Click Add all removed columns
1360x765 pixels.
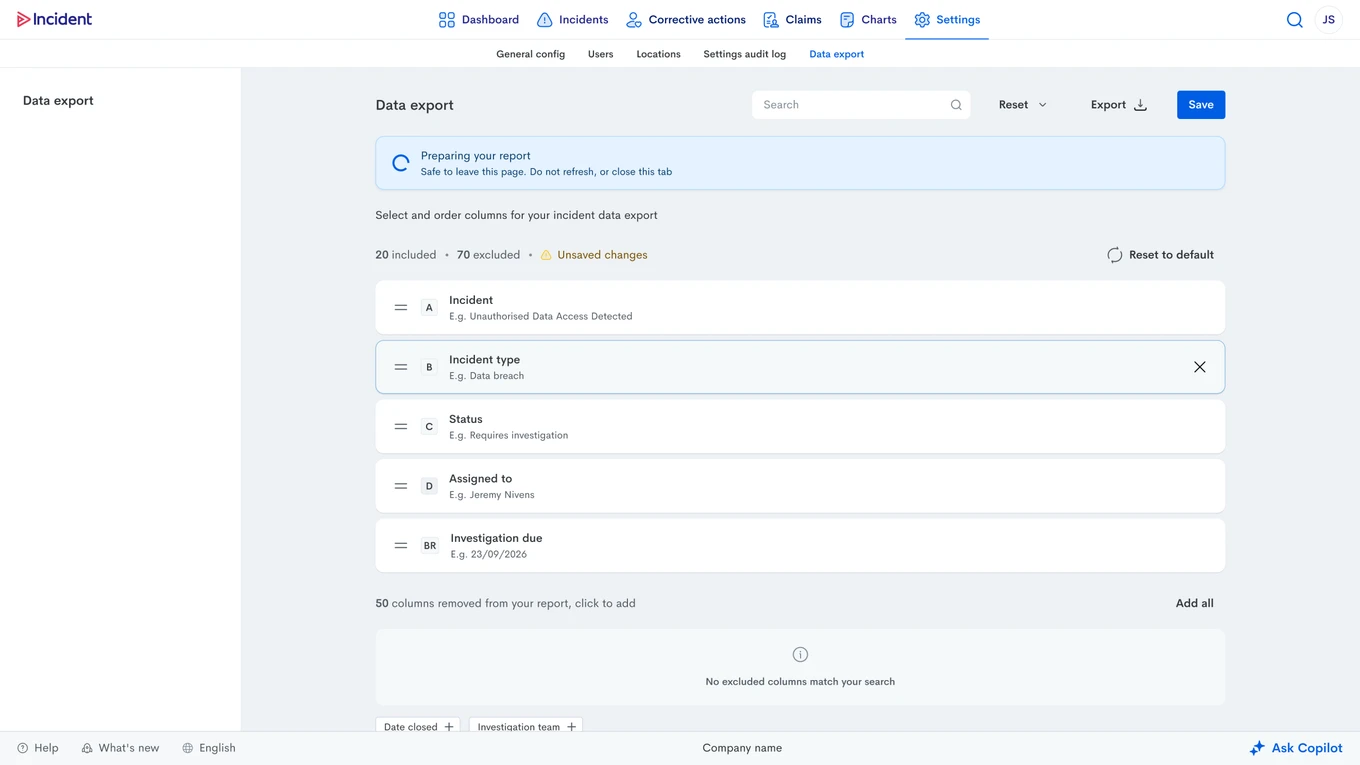click(x=1195, y=604)
